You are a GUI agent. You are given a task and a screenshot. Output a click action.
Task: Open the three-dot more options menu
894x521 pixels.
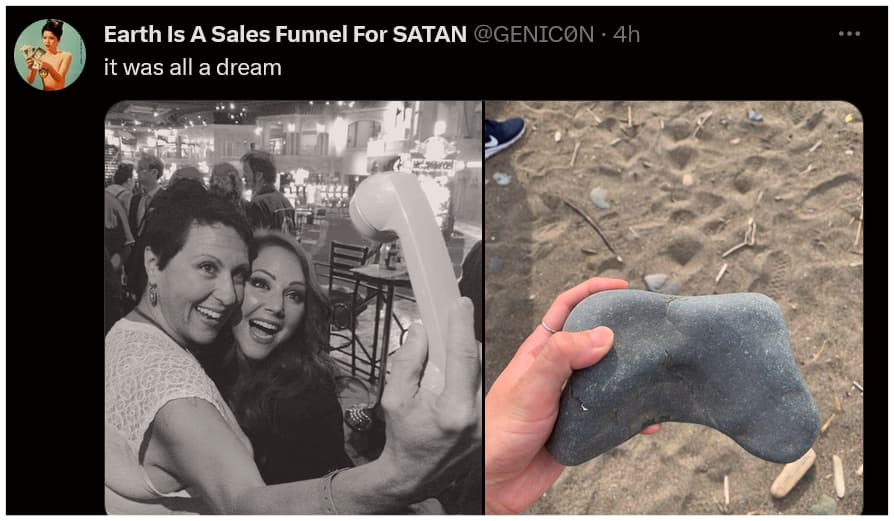(849, 34)
